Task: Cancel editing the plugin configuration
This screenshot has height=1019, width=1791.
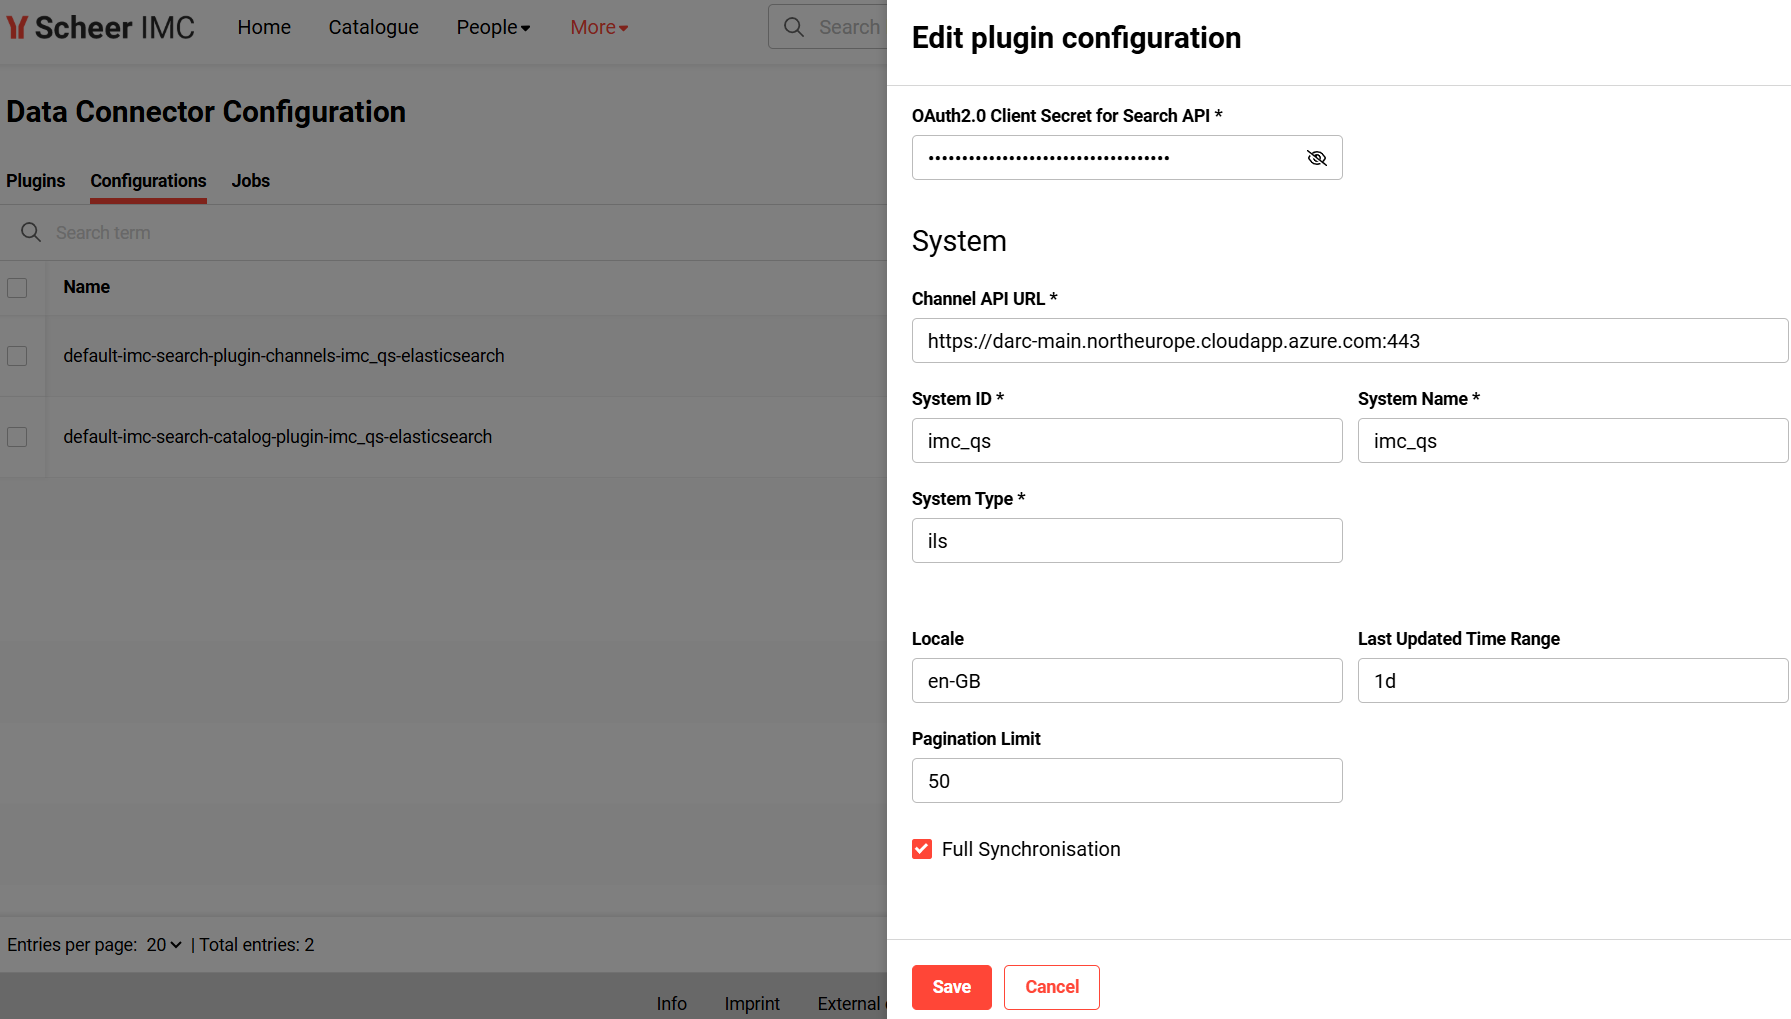Action: pyautogui.click(x=1051, y=987)
